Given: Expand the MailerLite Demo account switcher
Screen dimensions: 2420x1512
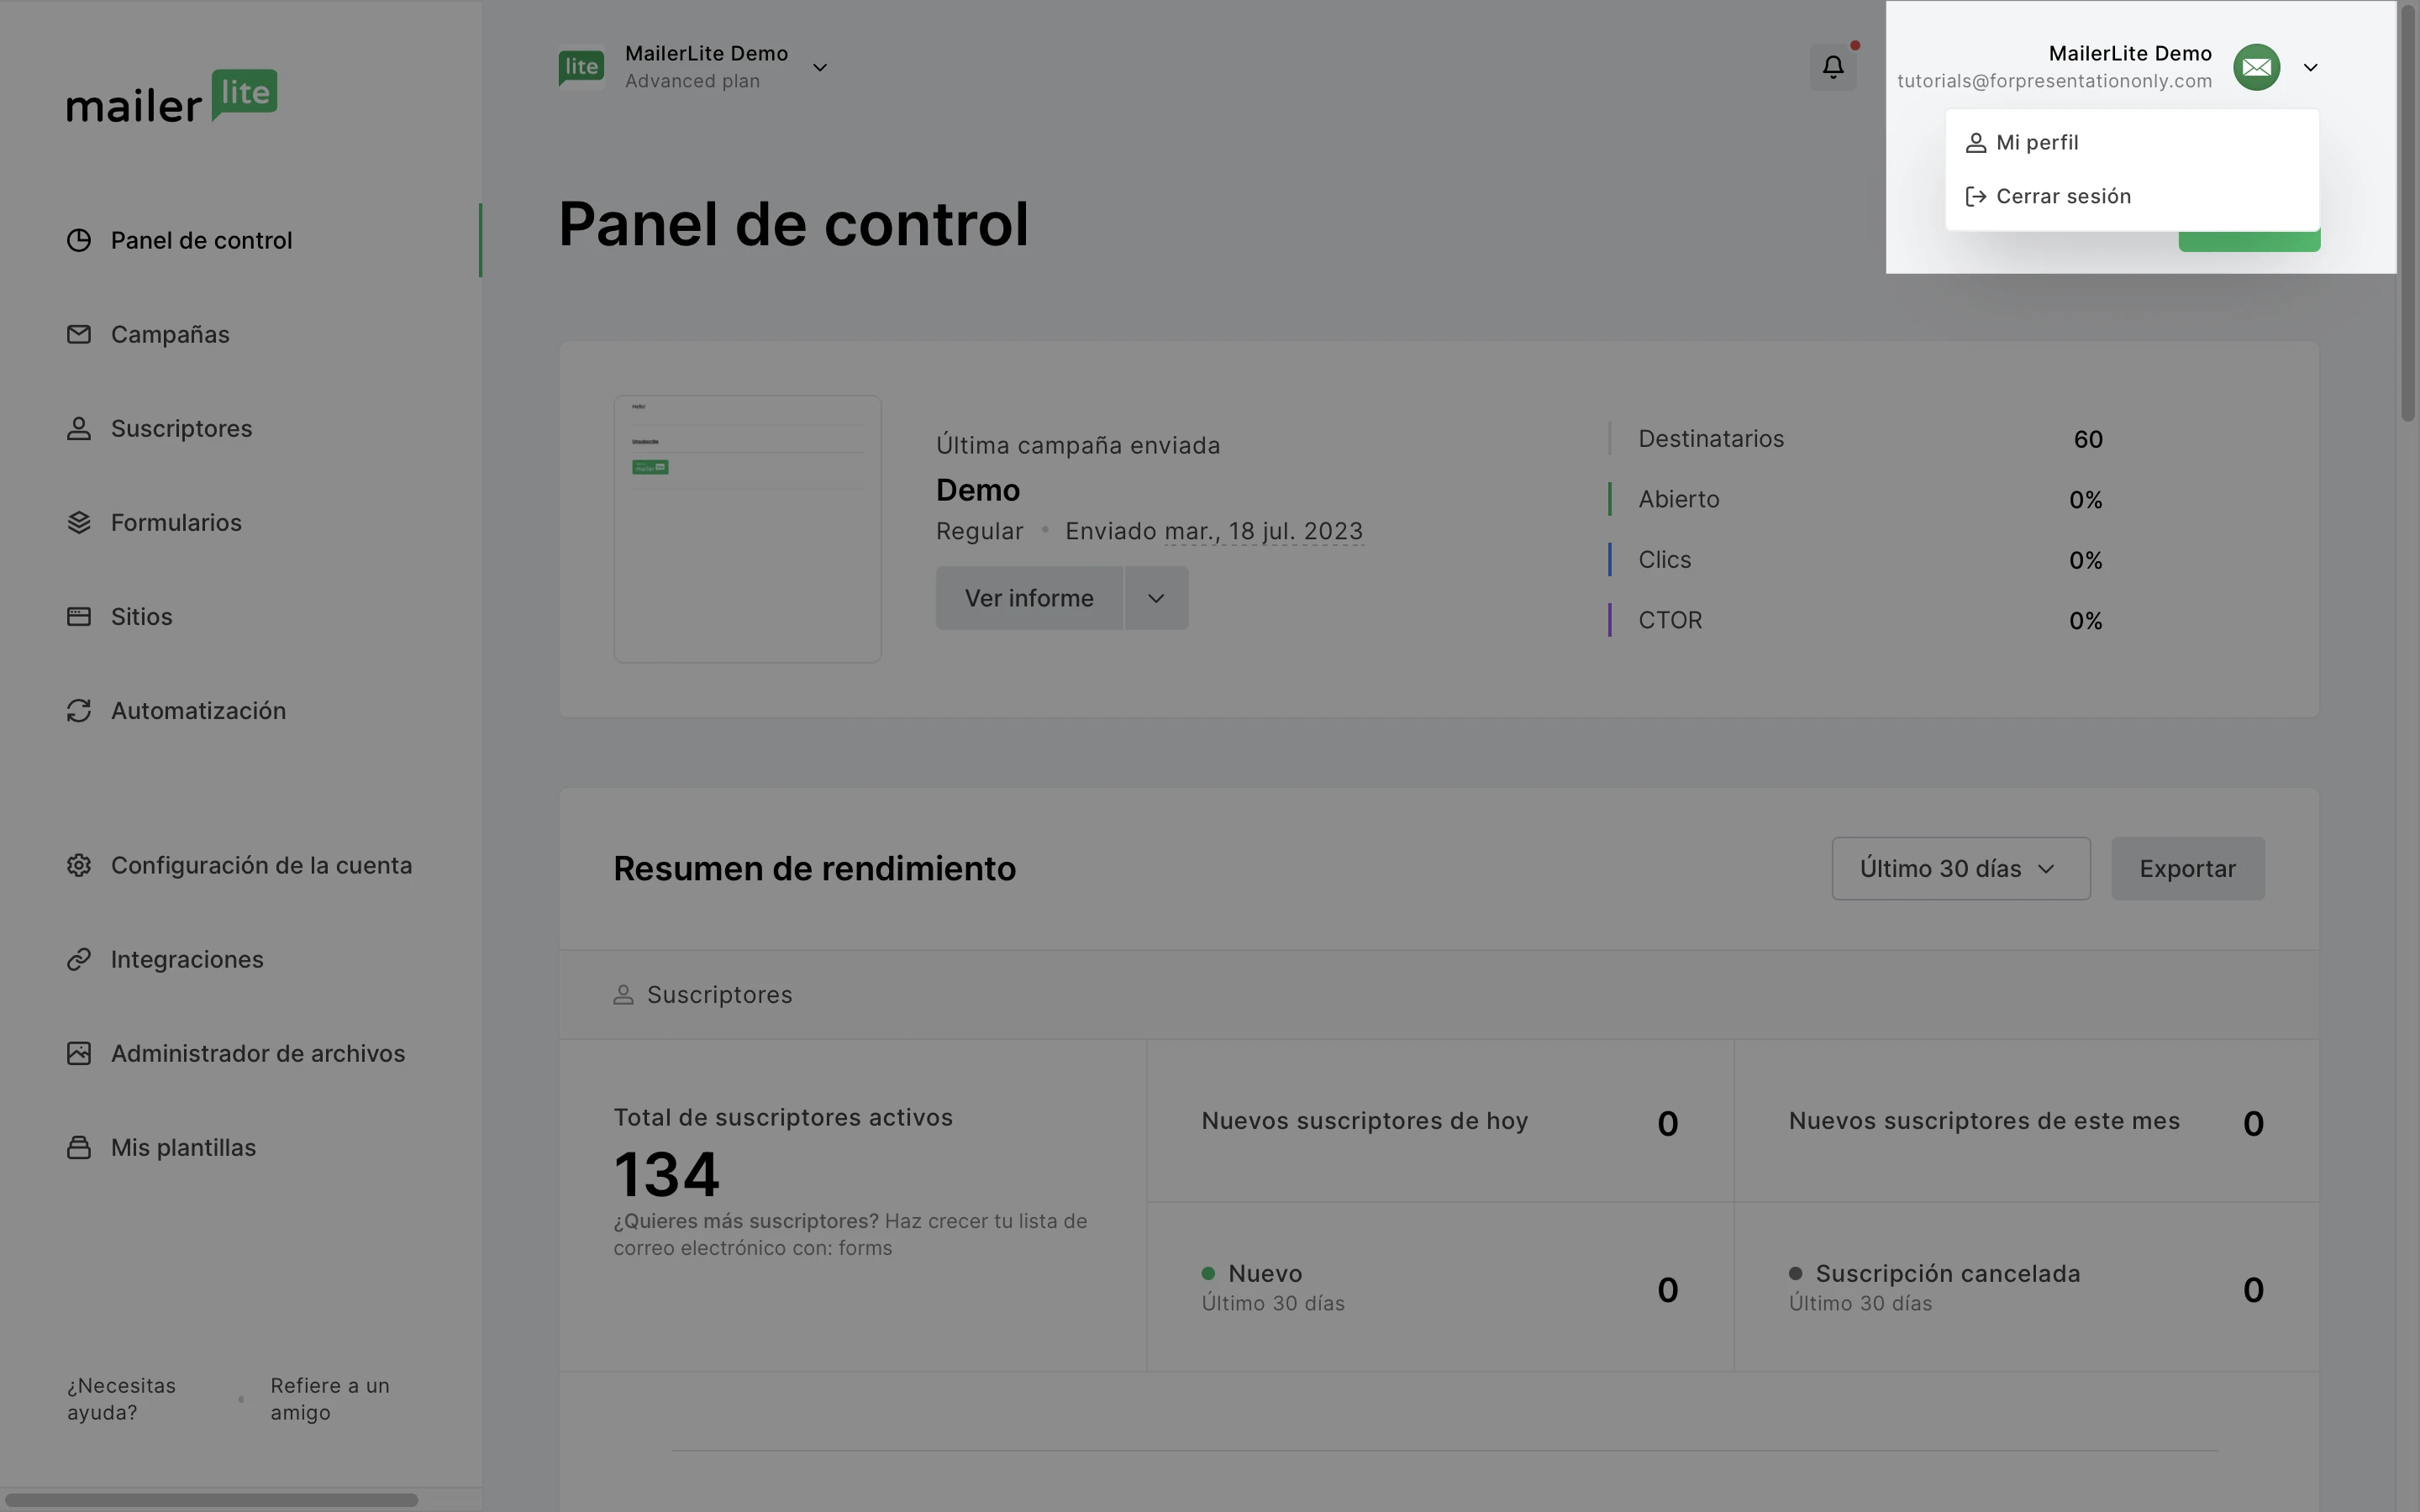Looking at the screenshot, I should (x=819, y=67).
